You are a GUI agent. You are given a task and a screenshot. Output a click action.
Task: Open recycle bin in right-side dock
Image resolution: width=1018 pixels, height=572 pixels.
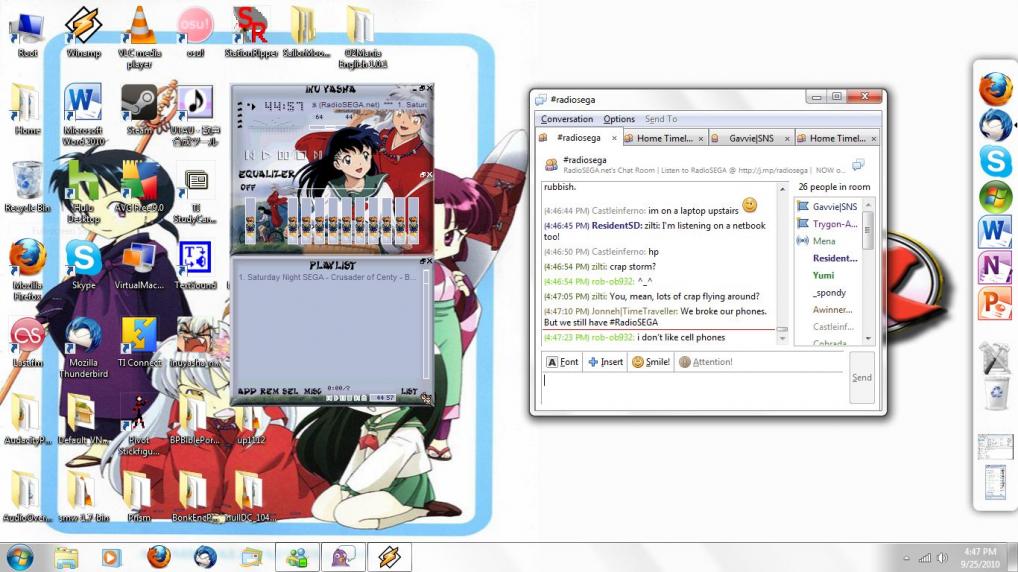995,392
